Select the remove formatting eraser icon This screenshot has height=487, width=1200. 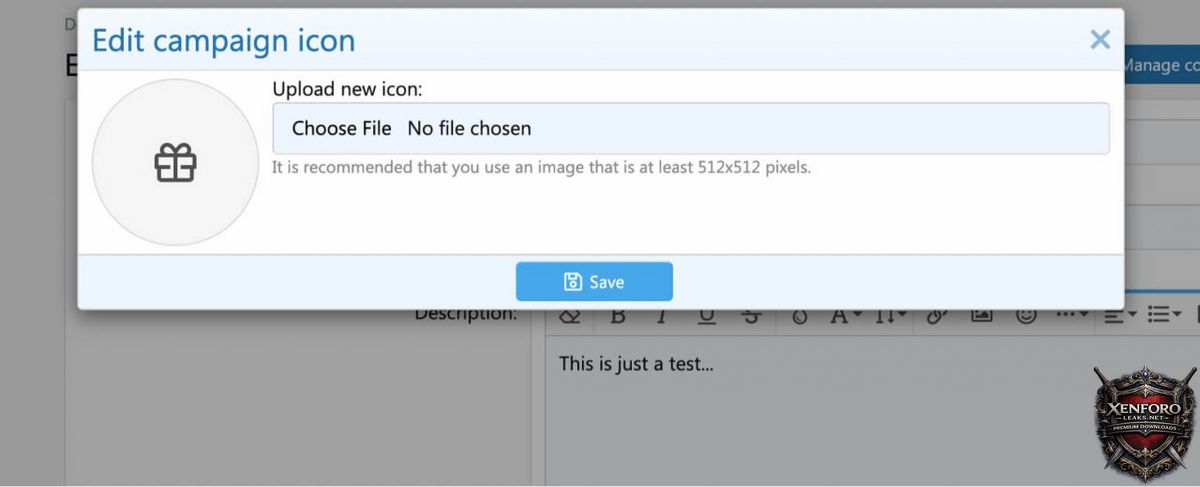[x=570, y=316]
